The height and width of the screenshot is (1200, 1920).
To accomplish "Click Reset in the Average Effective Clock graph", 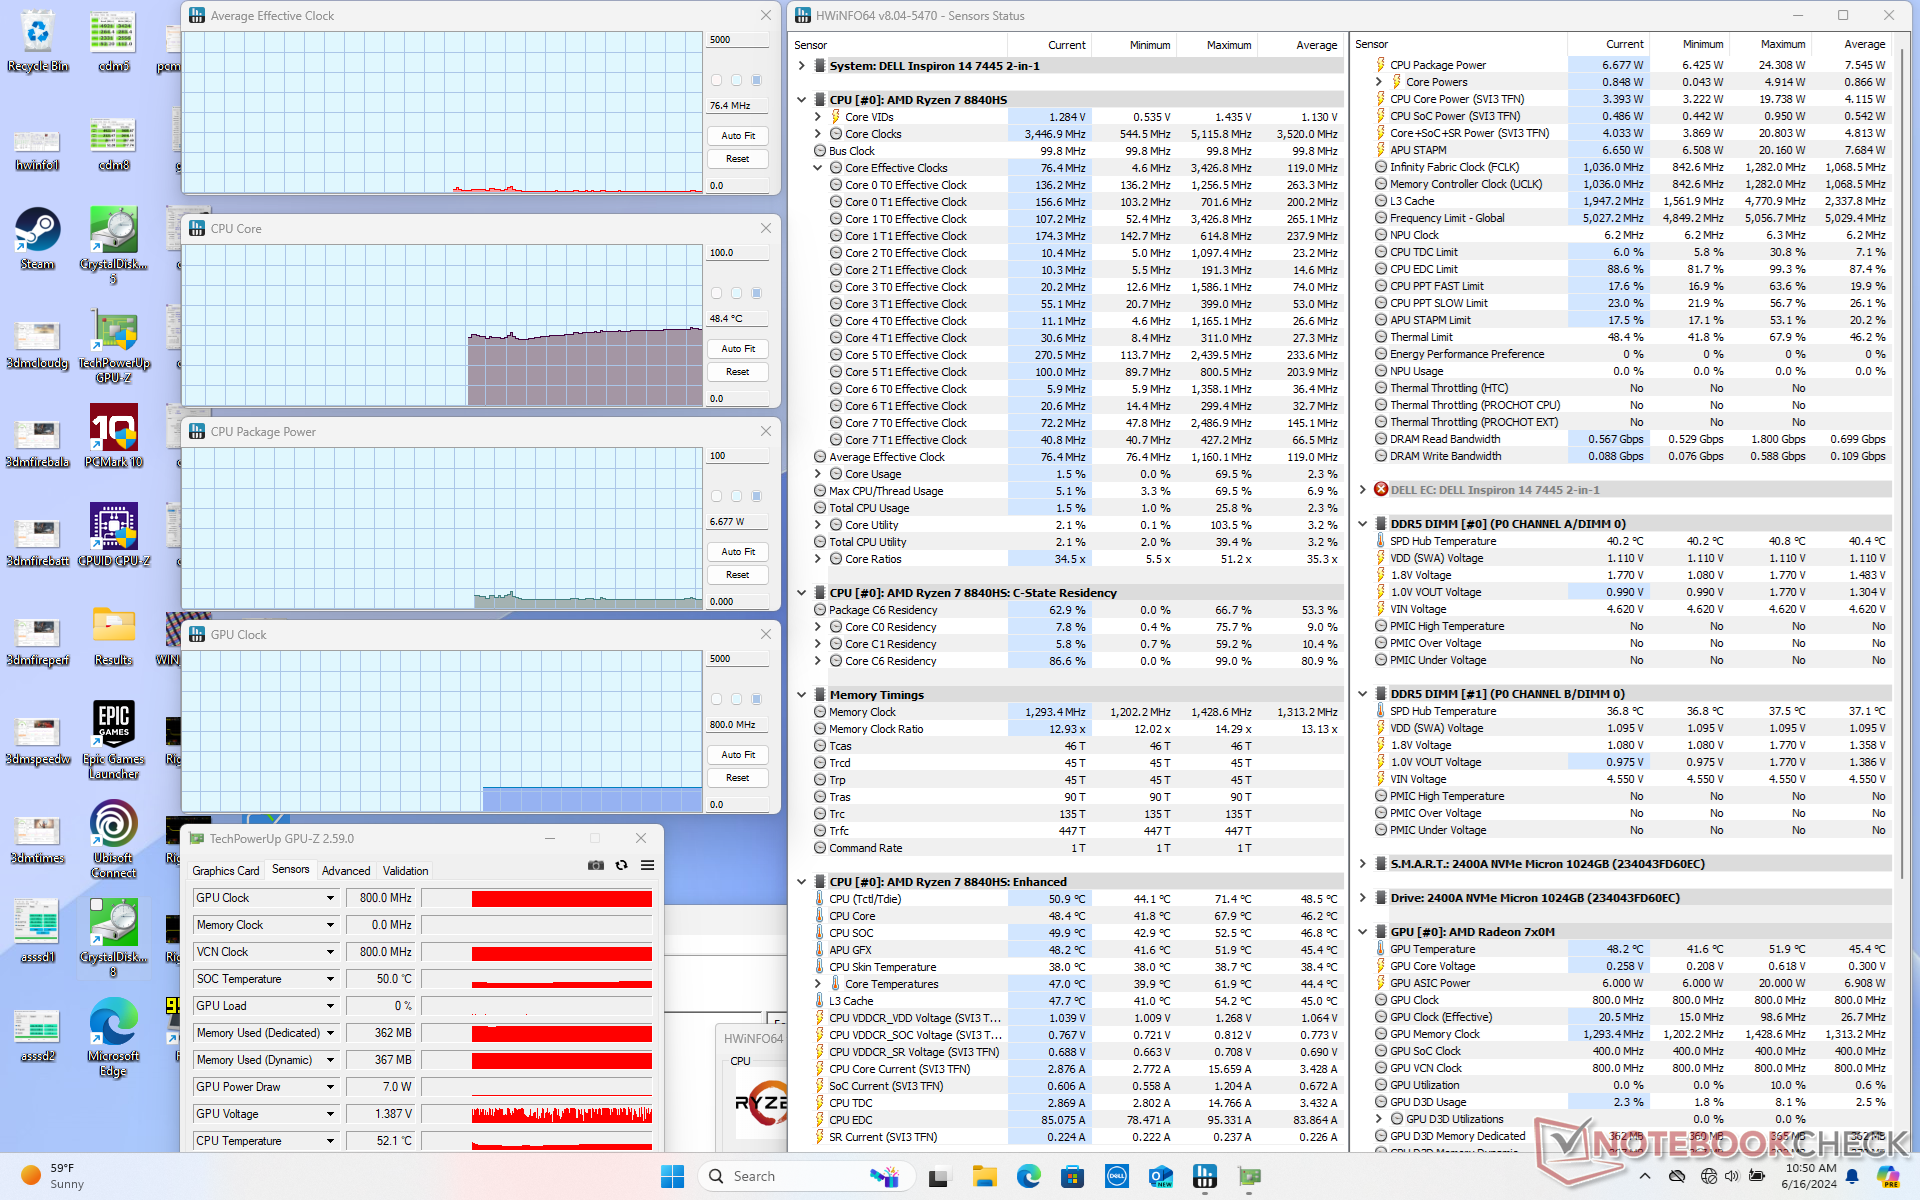I will 738,159.
